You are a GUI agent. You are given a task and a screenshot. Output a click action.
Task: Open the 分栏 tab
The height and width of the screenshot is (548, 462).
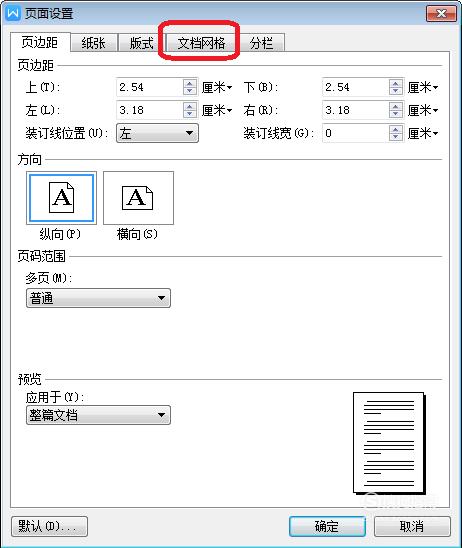tap(261, 43)
